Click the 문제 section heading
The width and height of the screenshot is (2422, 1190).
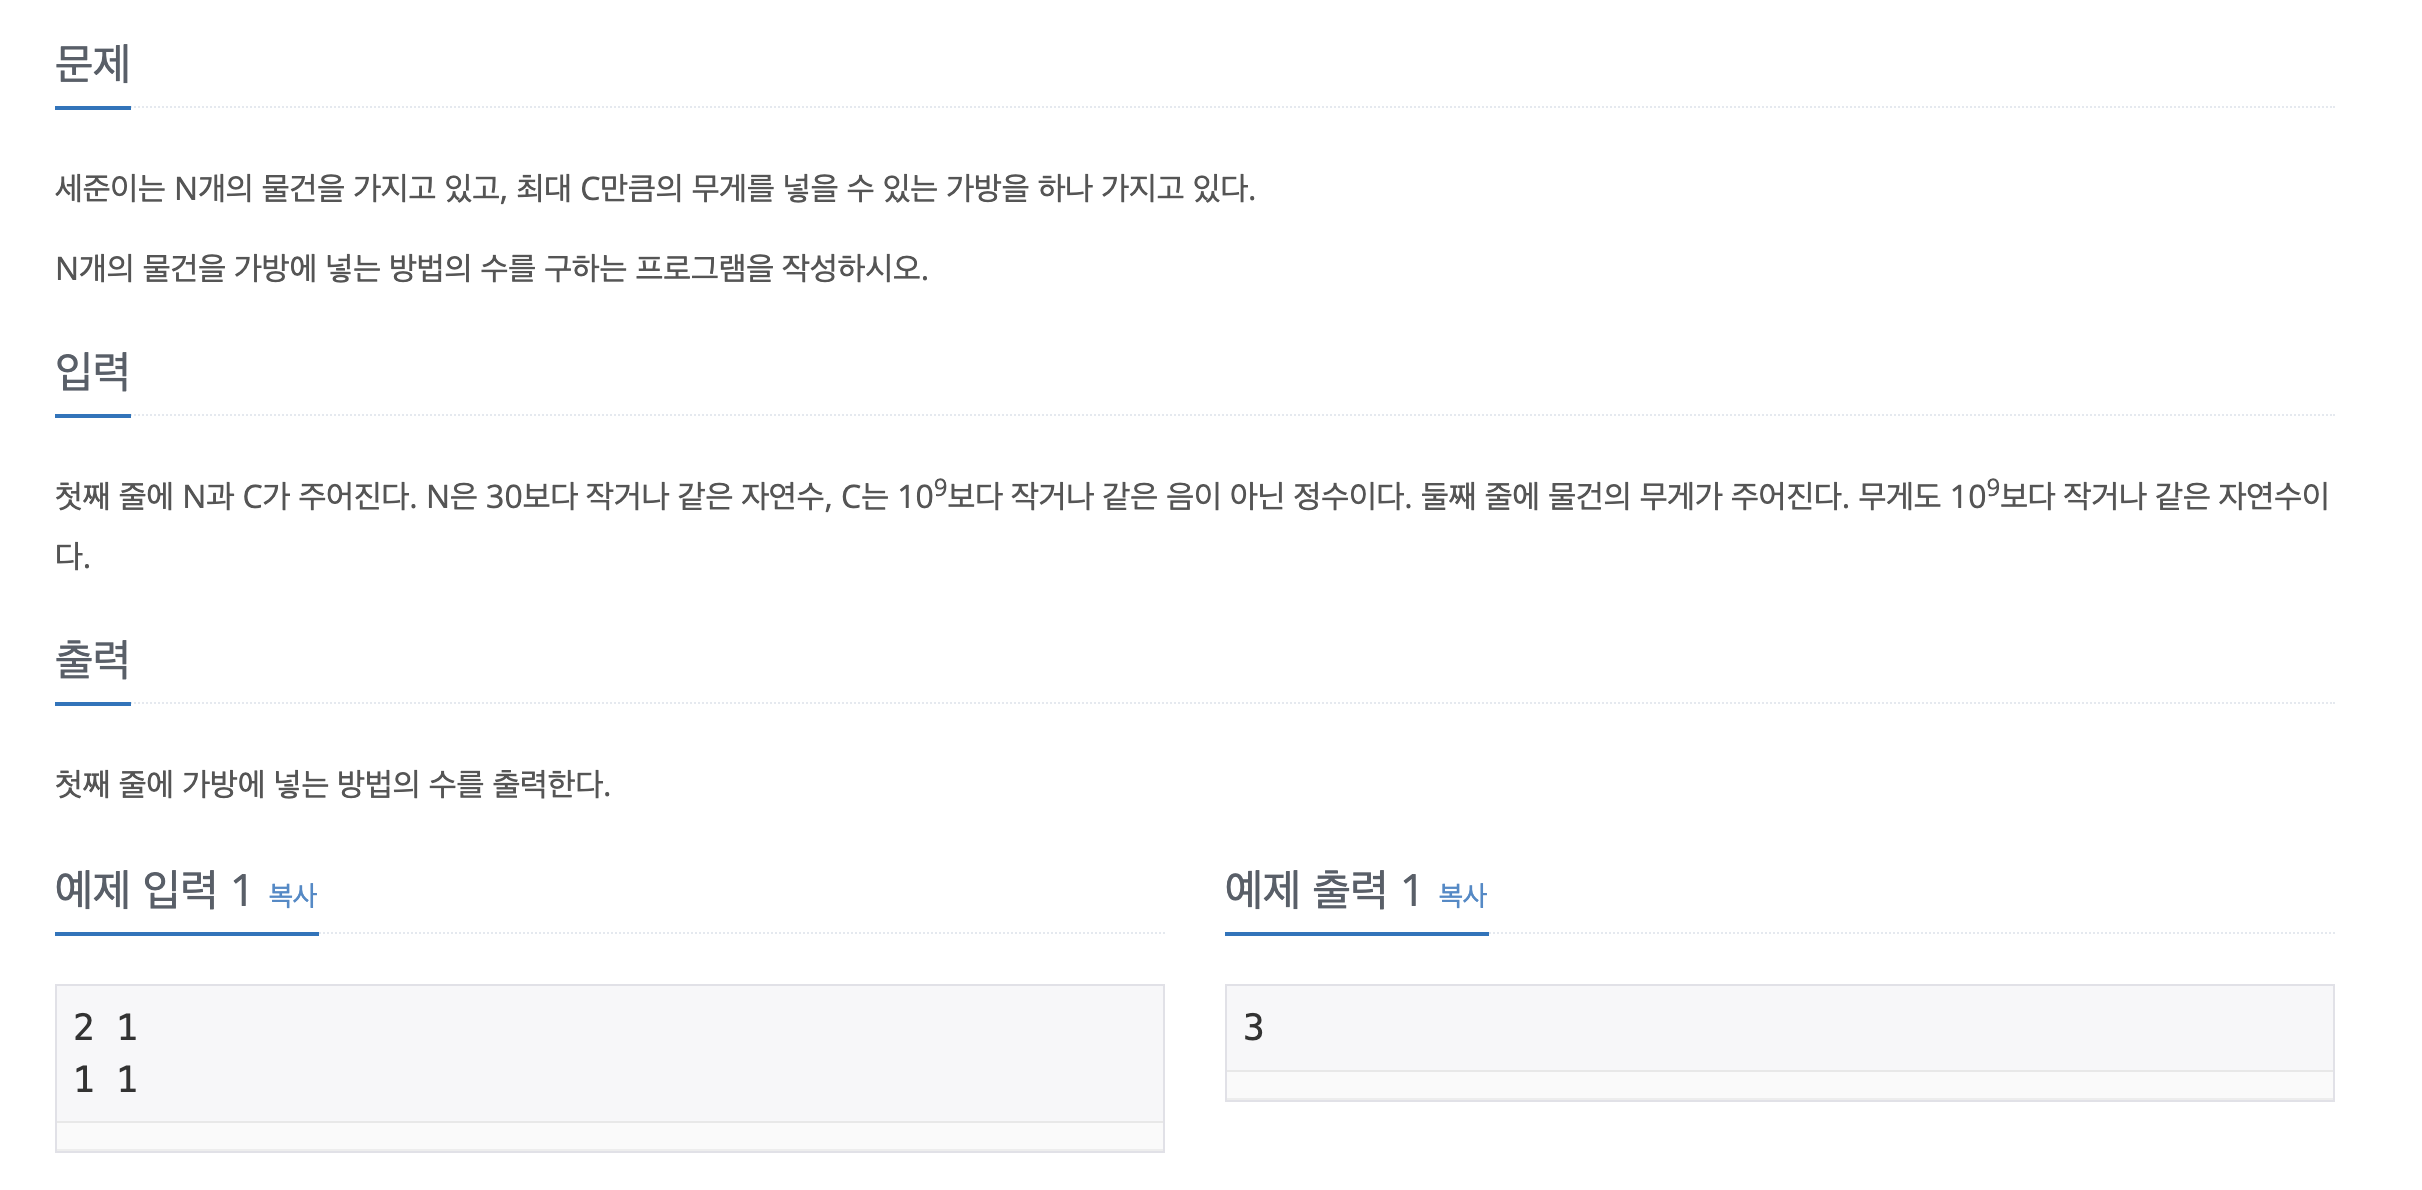pyautogui.click(x=93, y=64)
